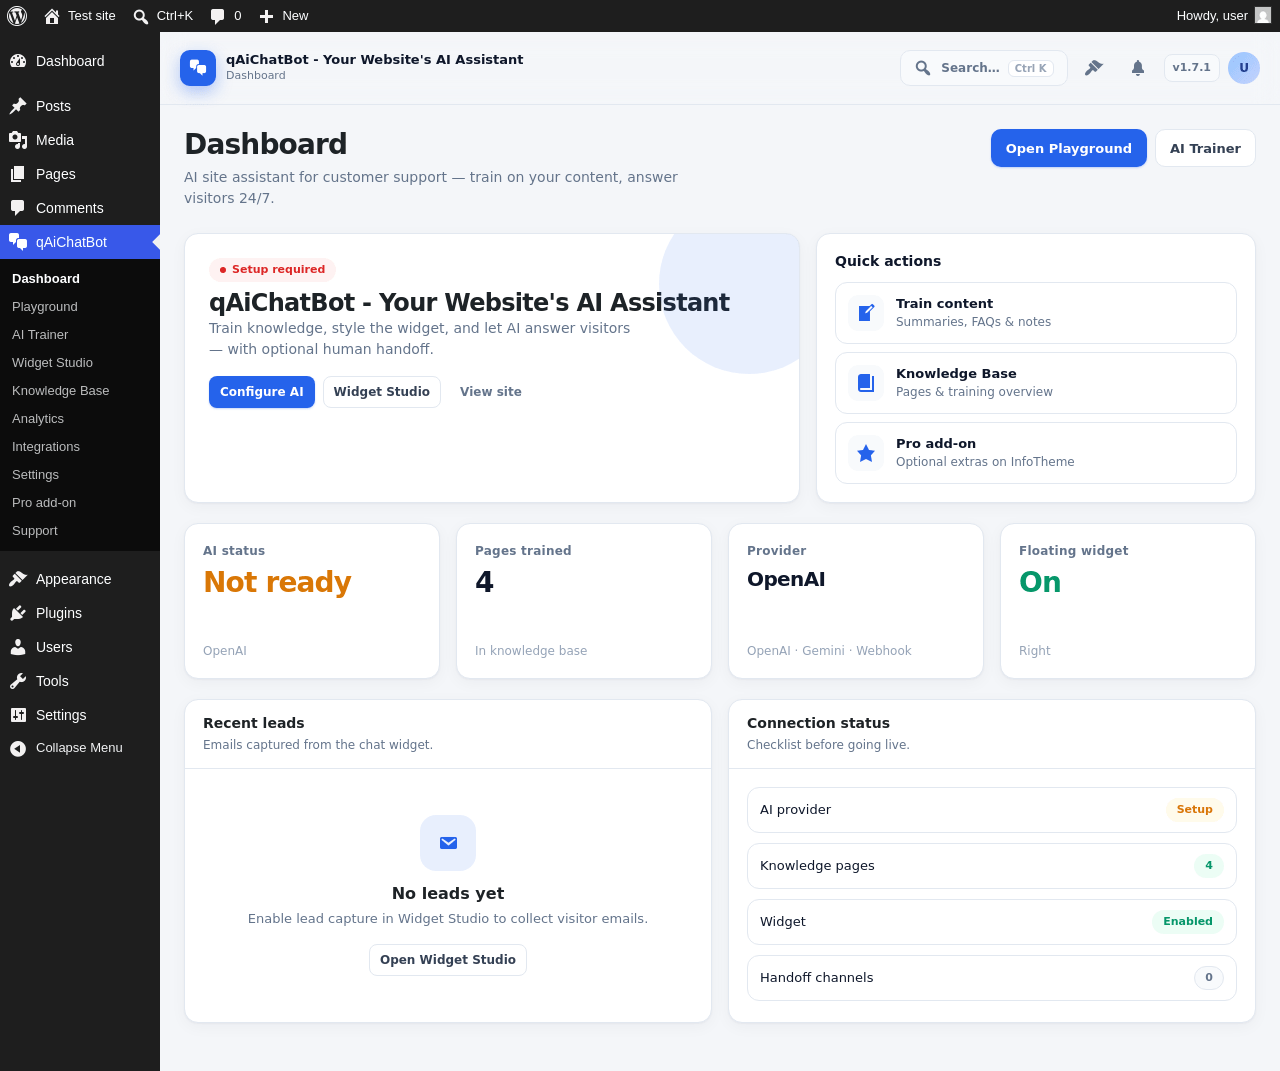
Task: Click the Comments bubble icon in sidebar
Action: click(18, 208)
